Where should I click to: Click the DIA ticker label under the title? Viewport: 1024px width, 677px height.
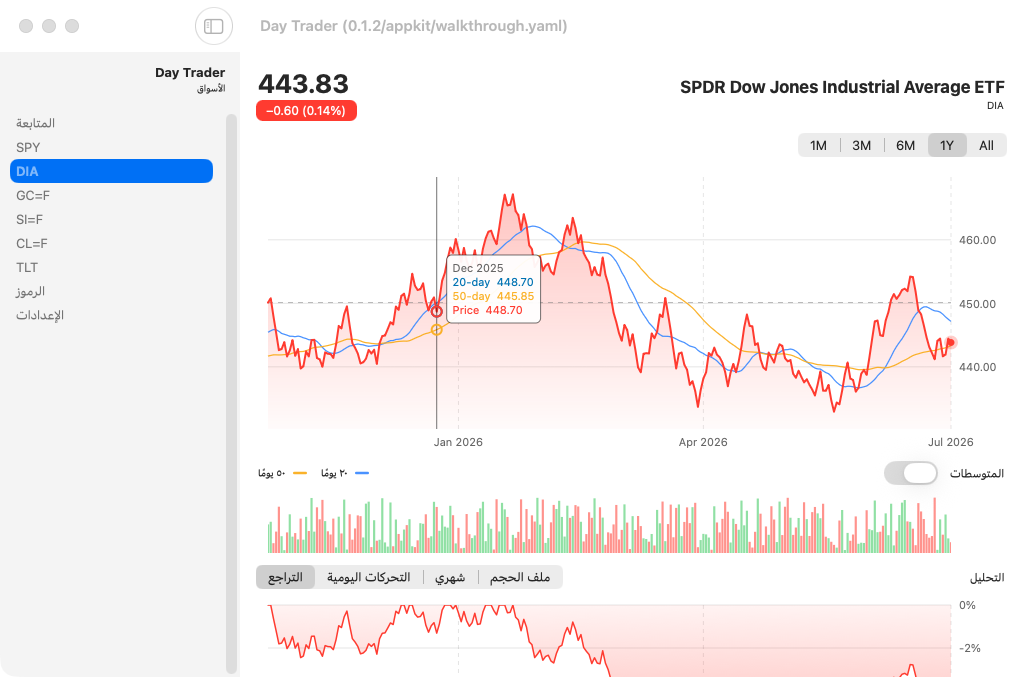tap(995, 106)
